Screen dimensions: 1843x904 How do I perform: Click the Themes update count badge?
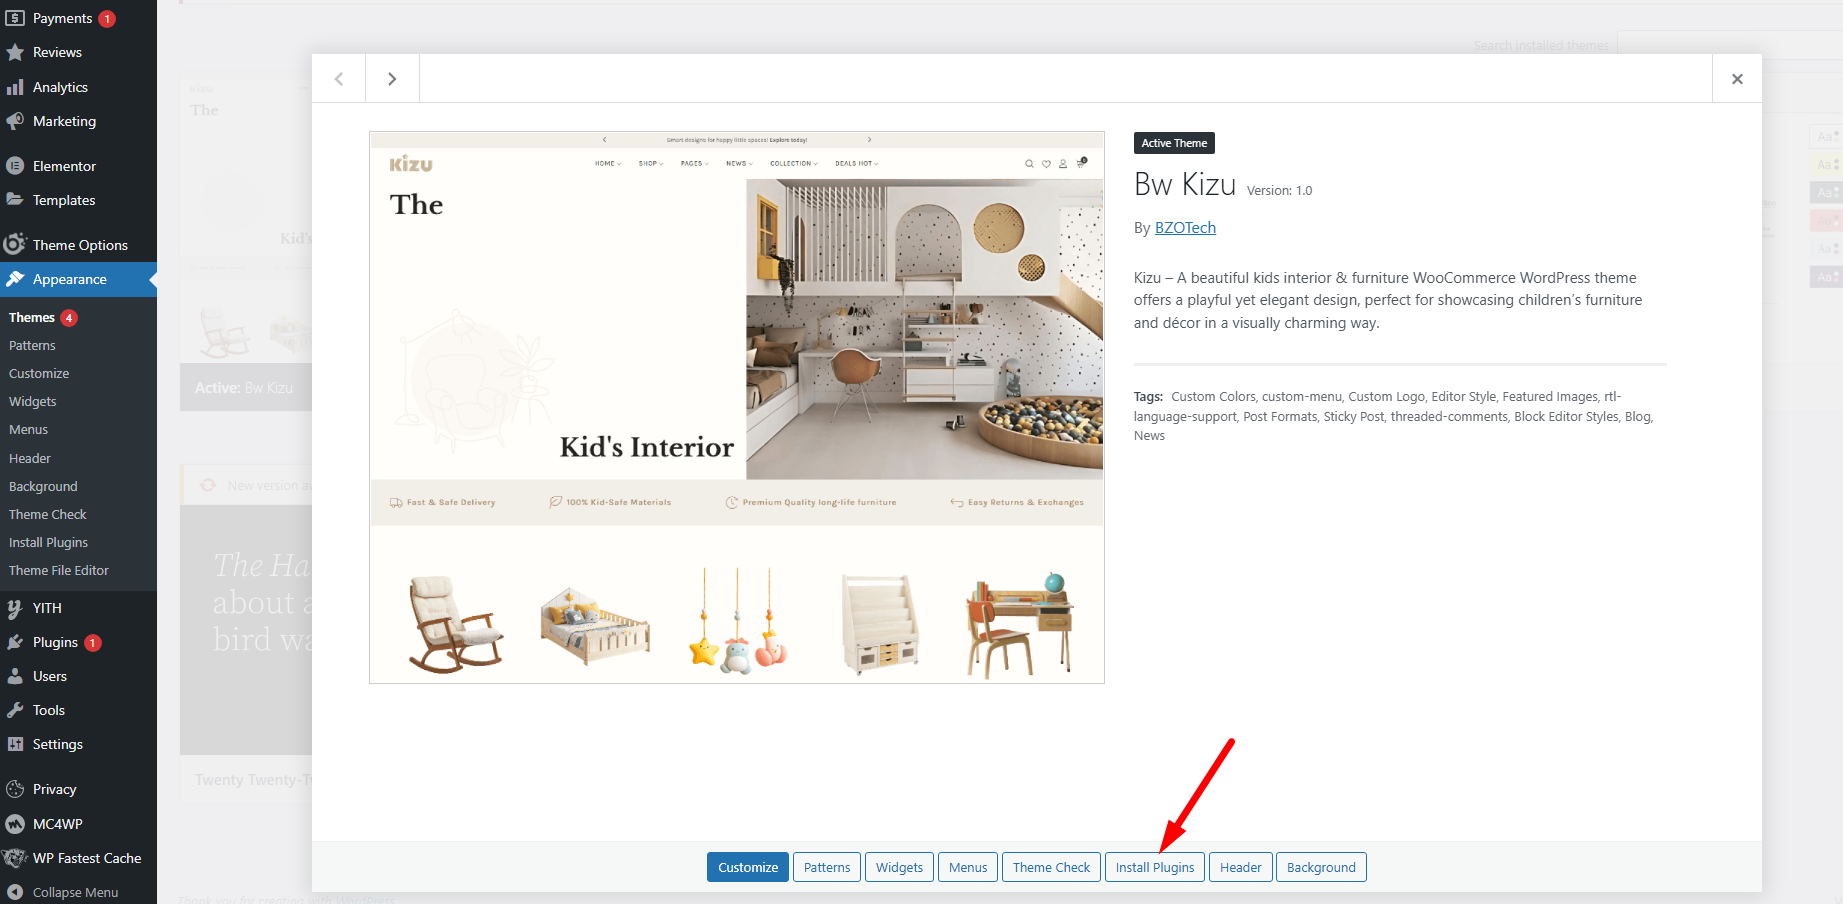click(69, 318)
